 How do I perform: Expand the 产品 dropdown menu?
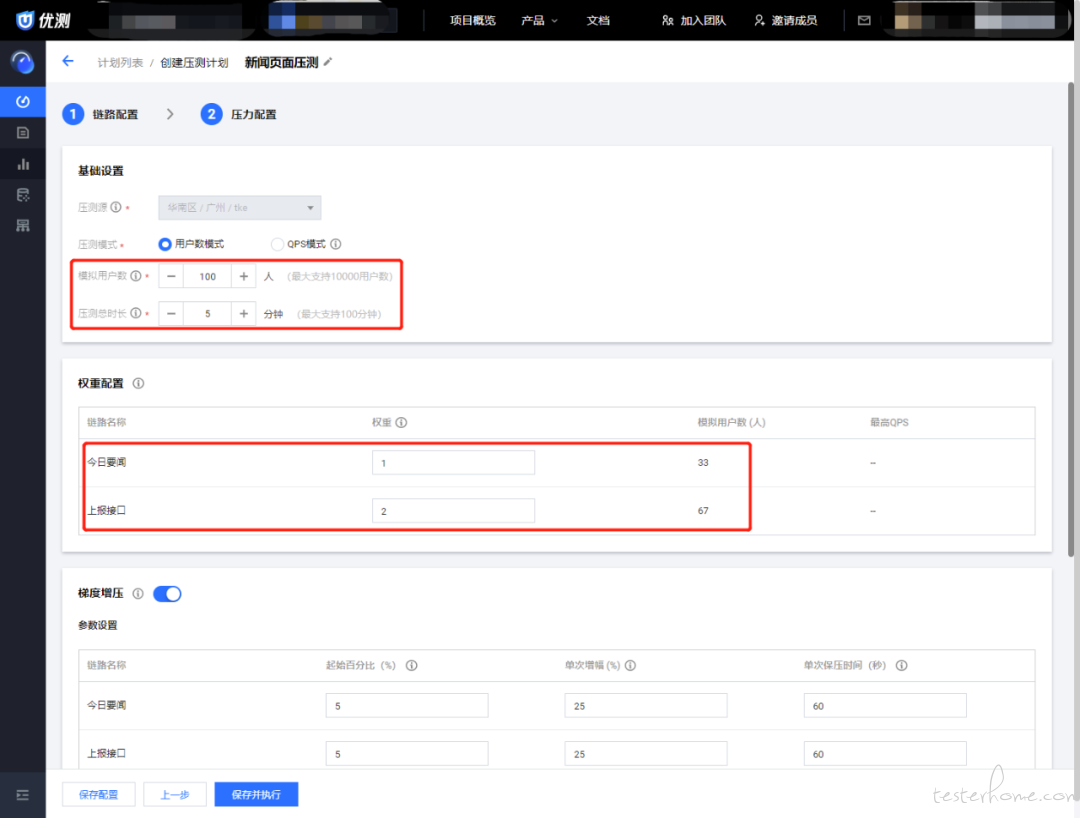[539, 20]
